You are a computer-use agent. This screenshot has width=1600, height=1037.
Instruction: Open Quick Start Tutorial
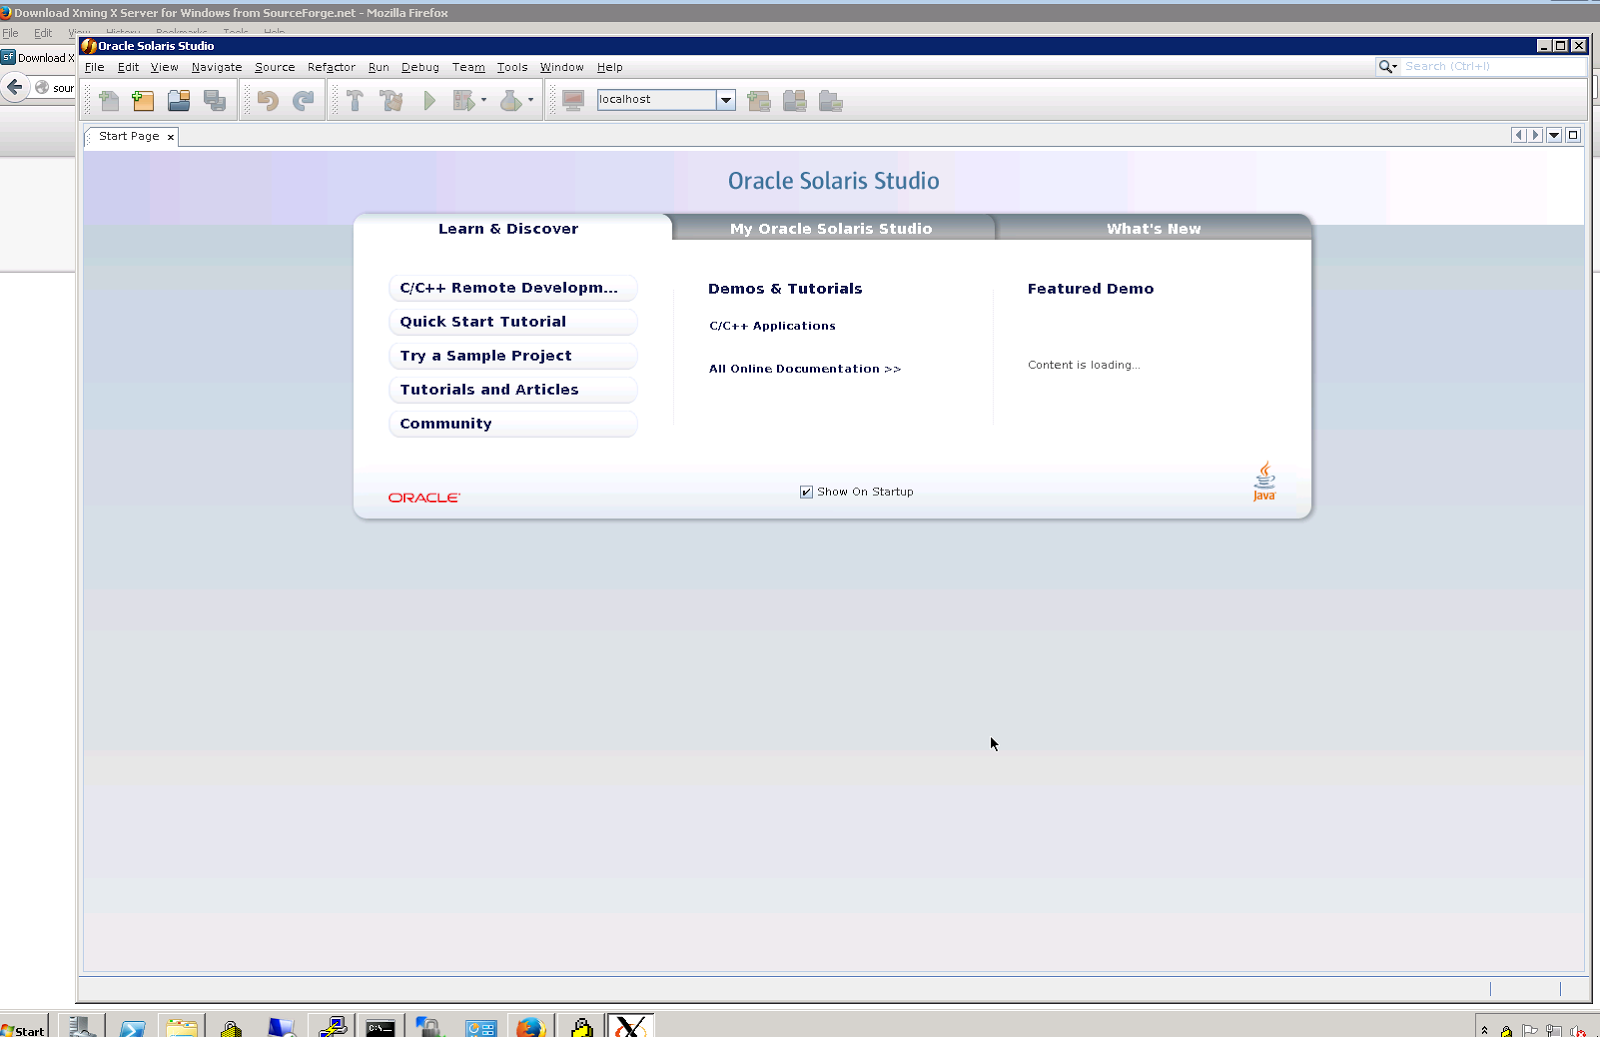pos(513,322)
